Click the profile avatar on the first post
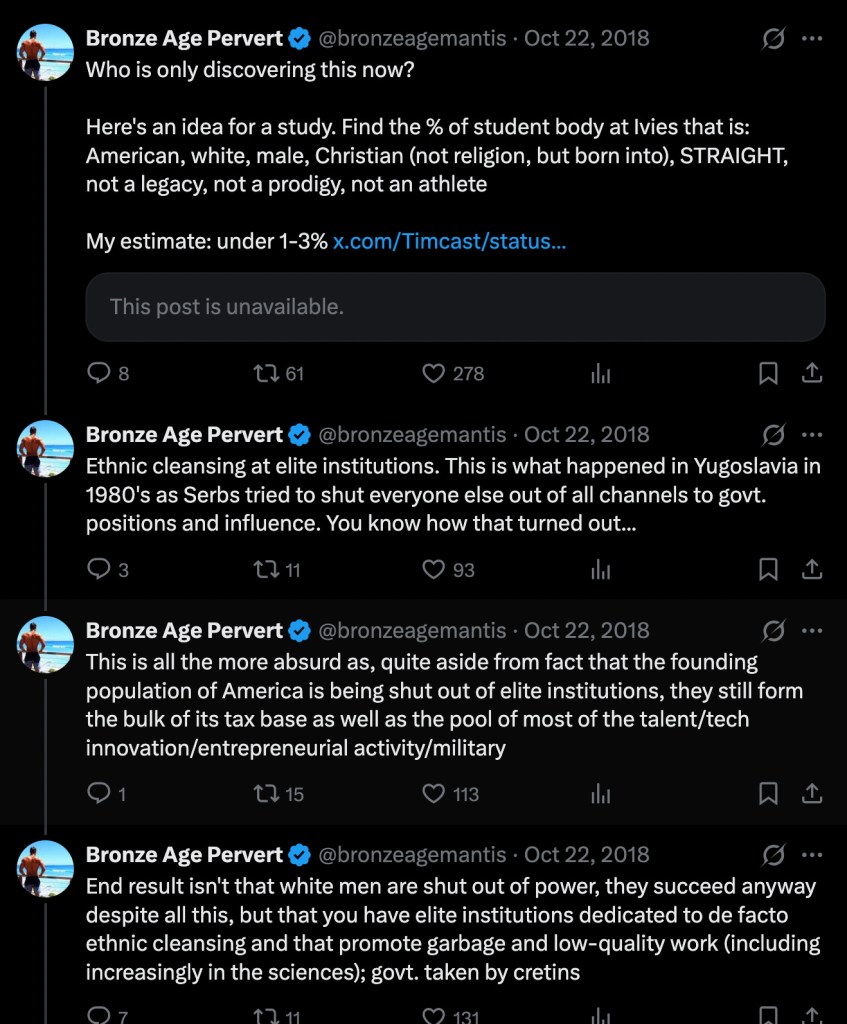 (x=45, y=51)
